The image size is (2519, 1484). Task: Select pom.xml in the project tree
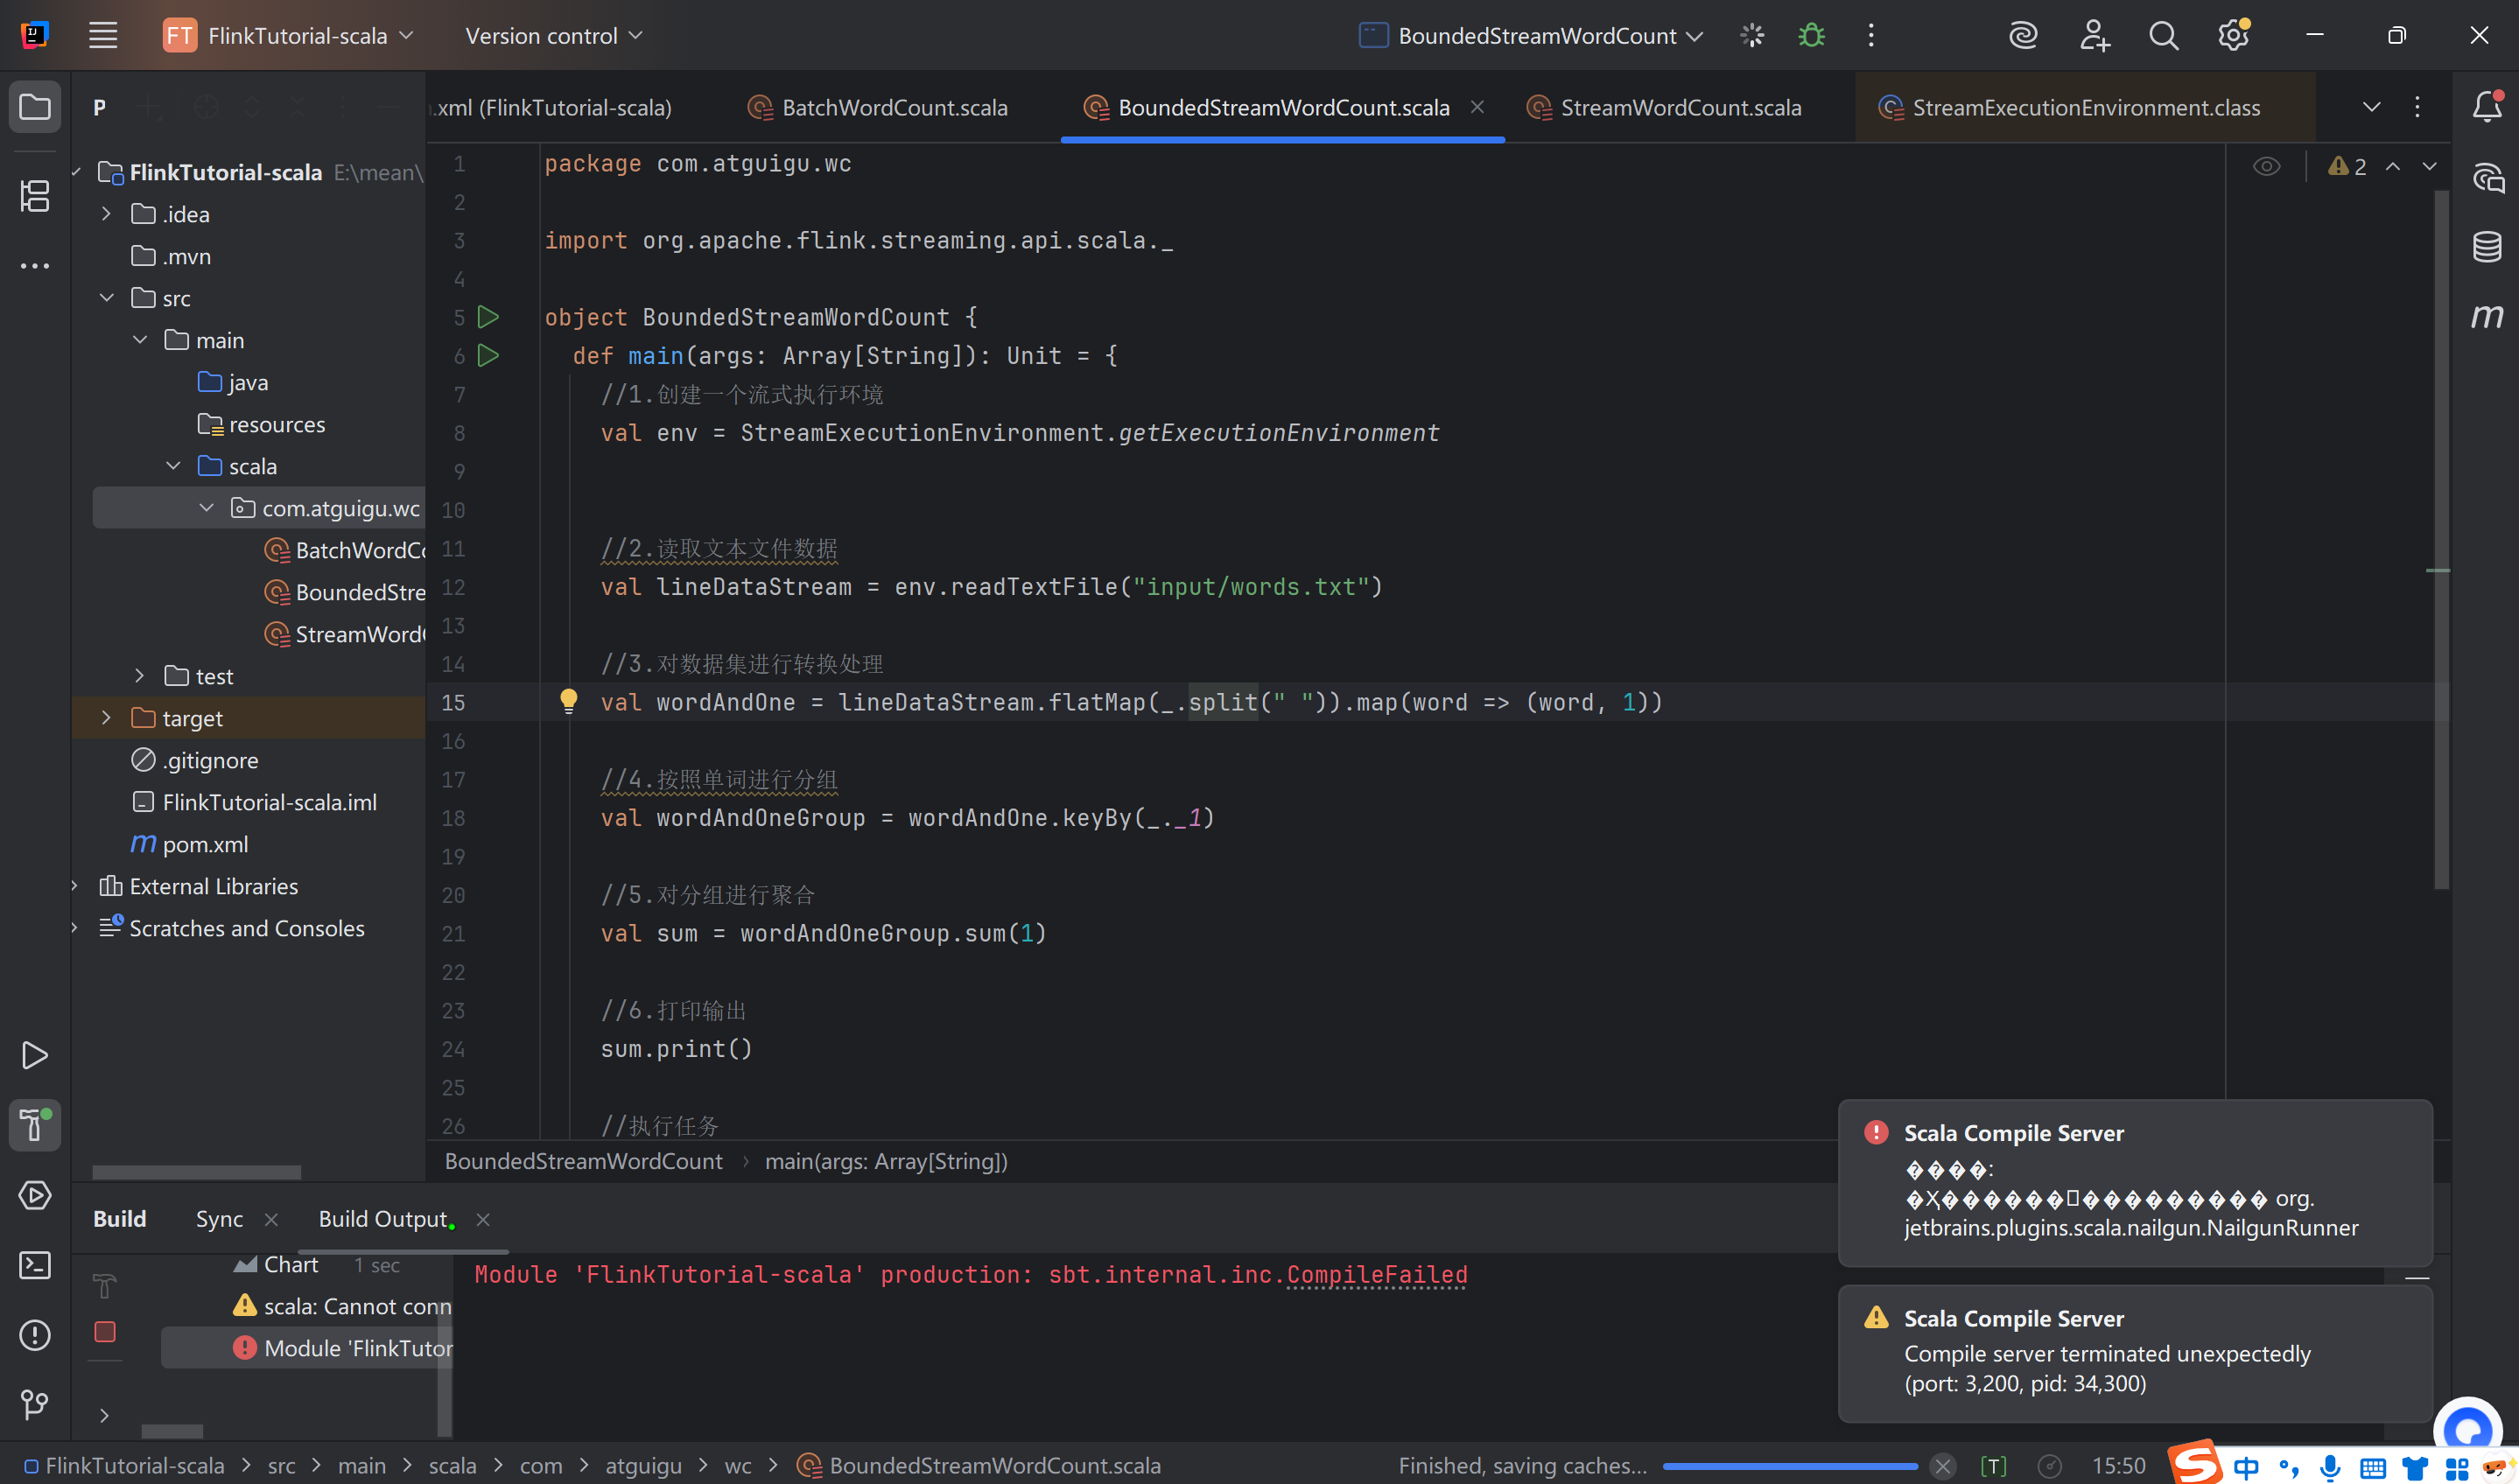tap(205, 844)
